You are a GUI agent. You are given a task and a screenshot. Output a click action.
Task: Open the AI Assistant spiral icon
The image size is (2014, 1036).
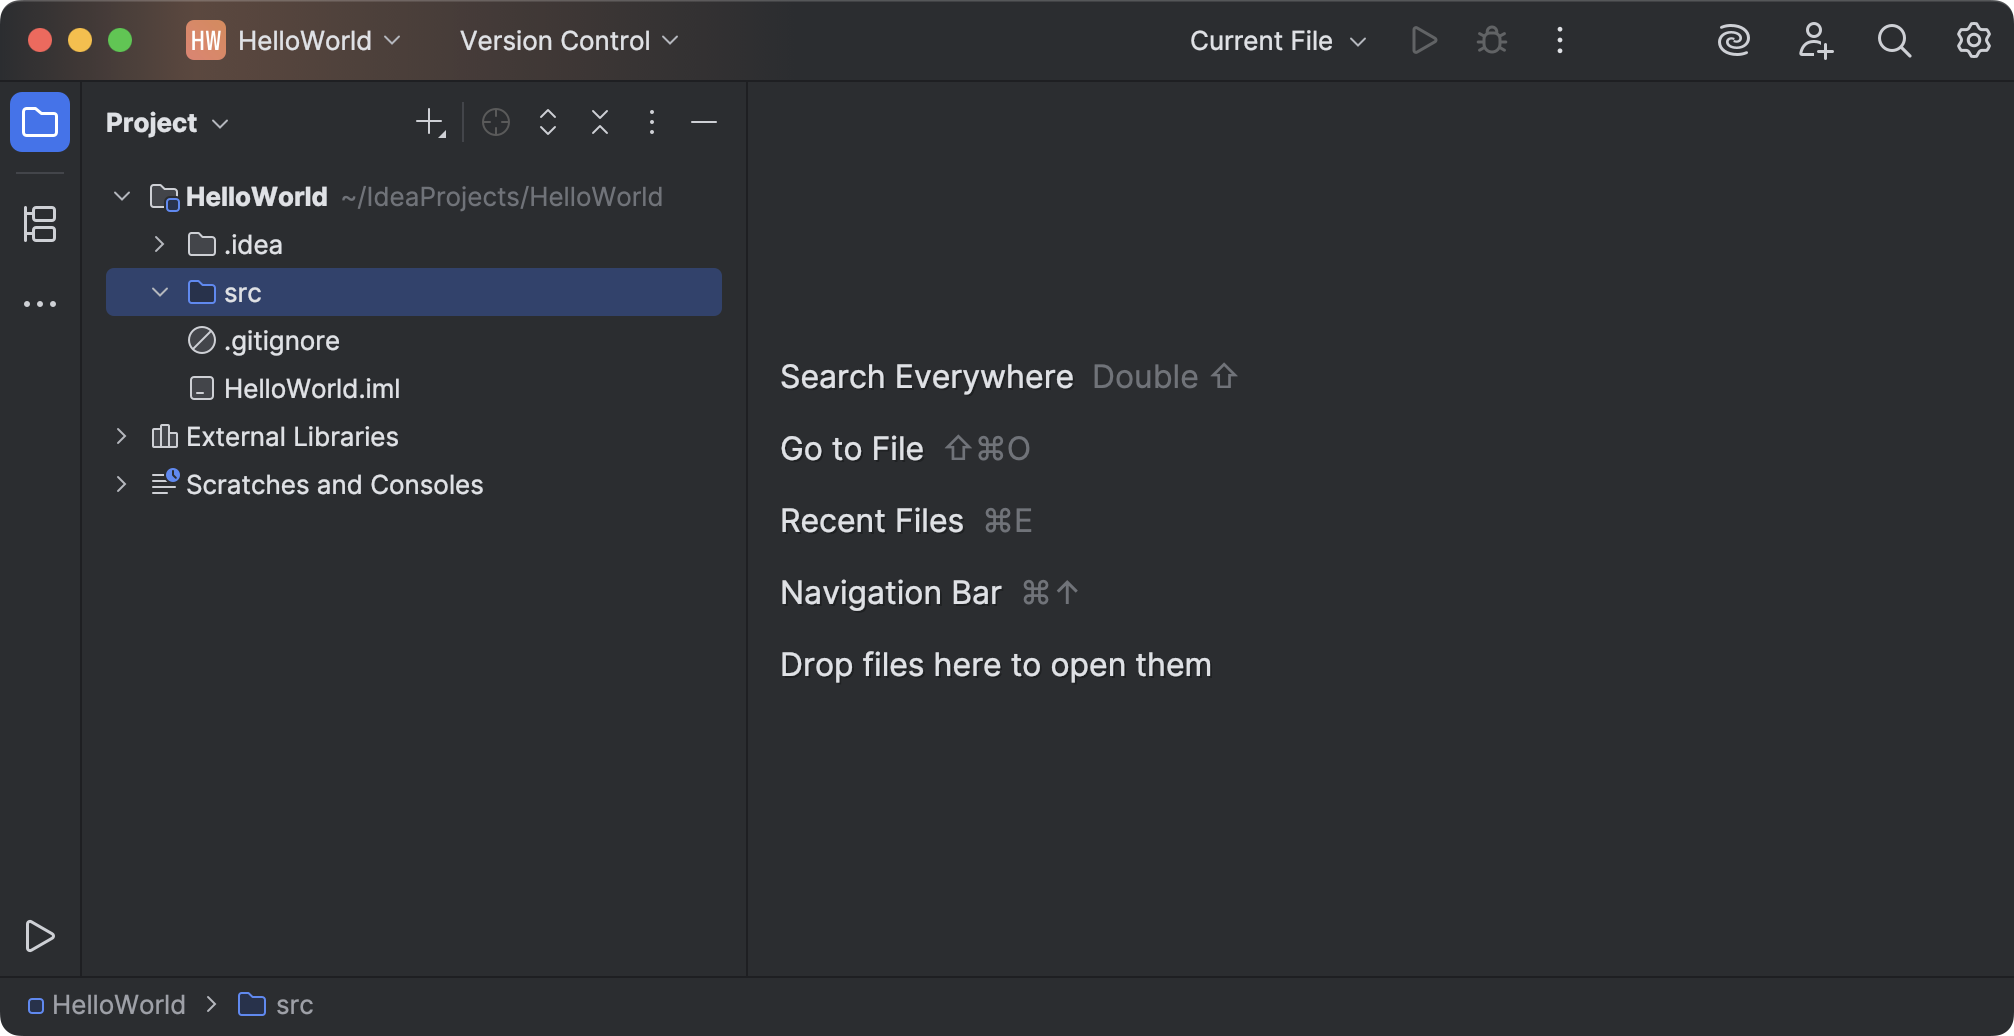coord(1734,40)
